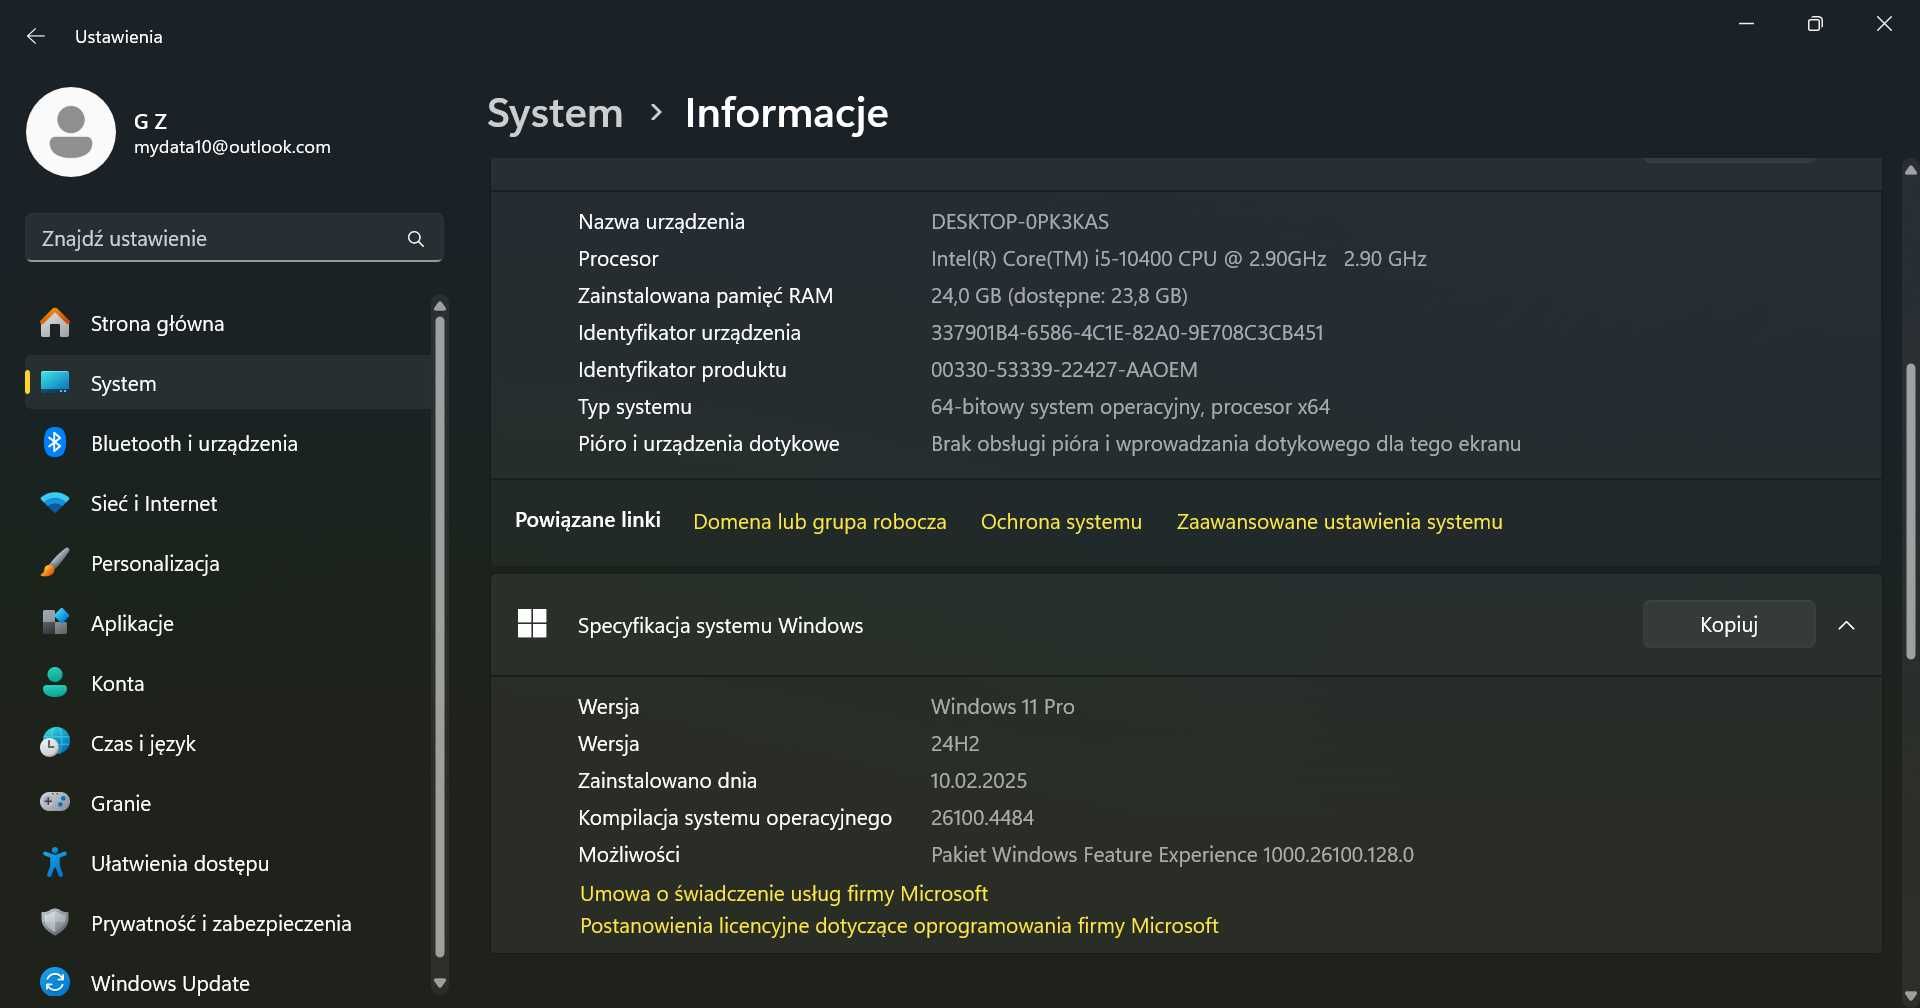
Task: Click the Konta person icon
Action: [55, 683]
